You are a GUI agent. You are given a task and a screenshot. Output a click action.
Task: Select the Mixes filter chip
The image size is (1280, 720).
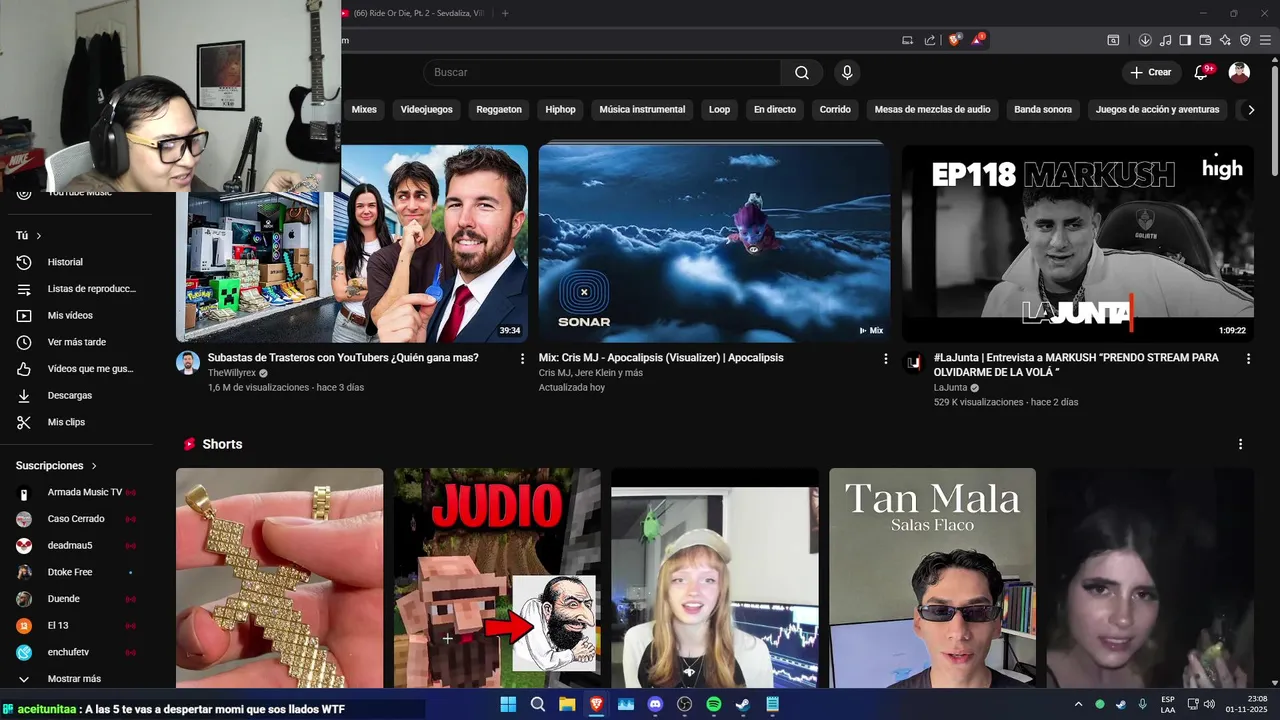pos(364,110)
